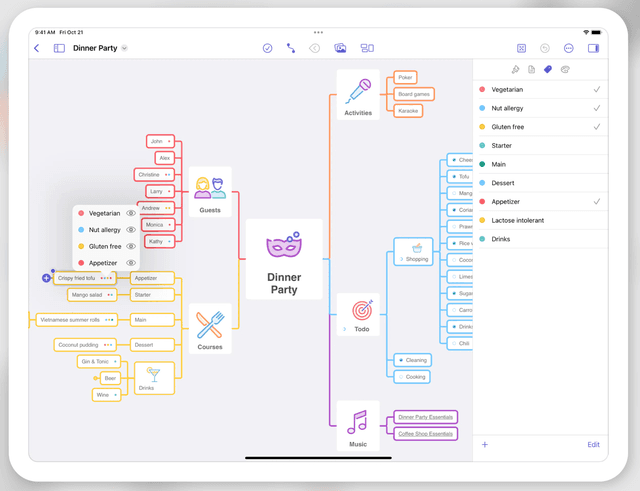The width and height of the screenshot is (640, 491).
Task: Open the Dinner Party Essentials link
Action: [425, 417]
